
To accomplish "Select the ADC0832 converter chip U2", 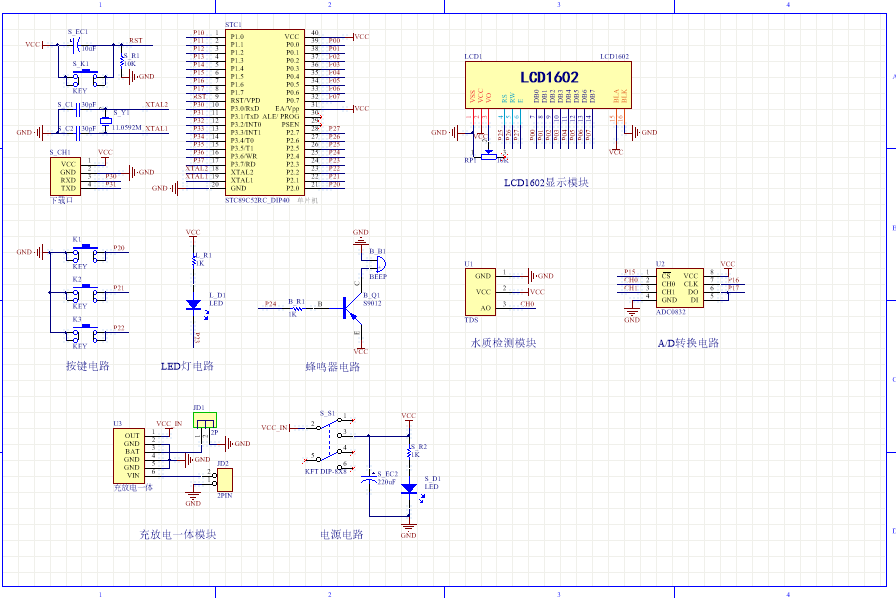I will point(677,287).
